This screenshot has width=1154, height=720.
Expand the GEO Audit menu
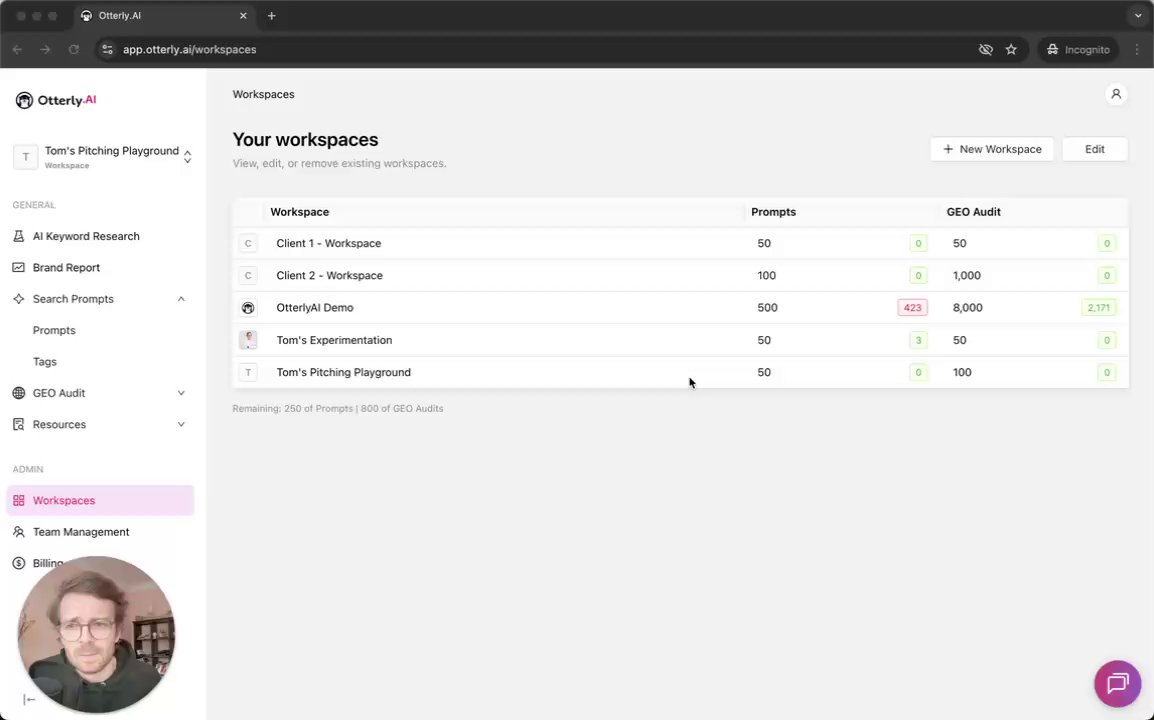tap(181, 393)
